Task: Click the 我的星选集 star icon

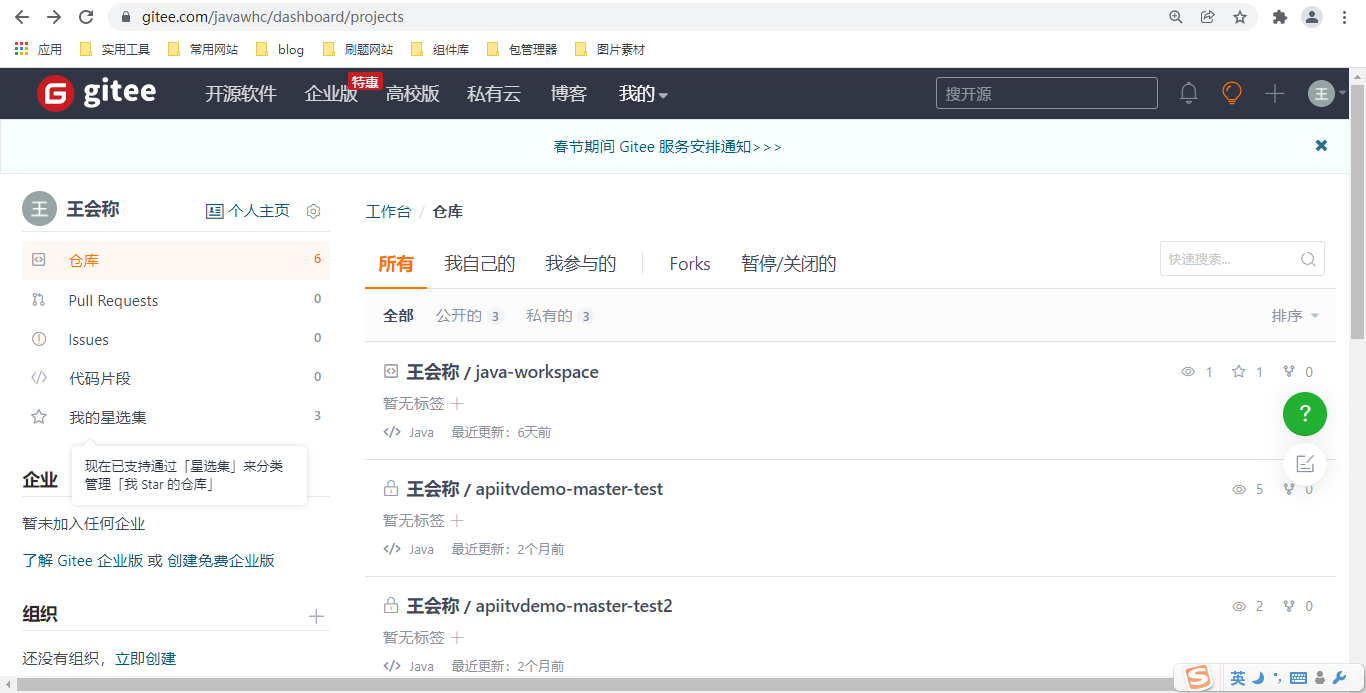Action: pyautogui.click(x=38, y=417)
